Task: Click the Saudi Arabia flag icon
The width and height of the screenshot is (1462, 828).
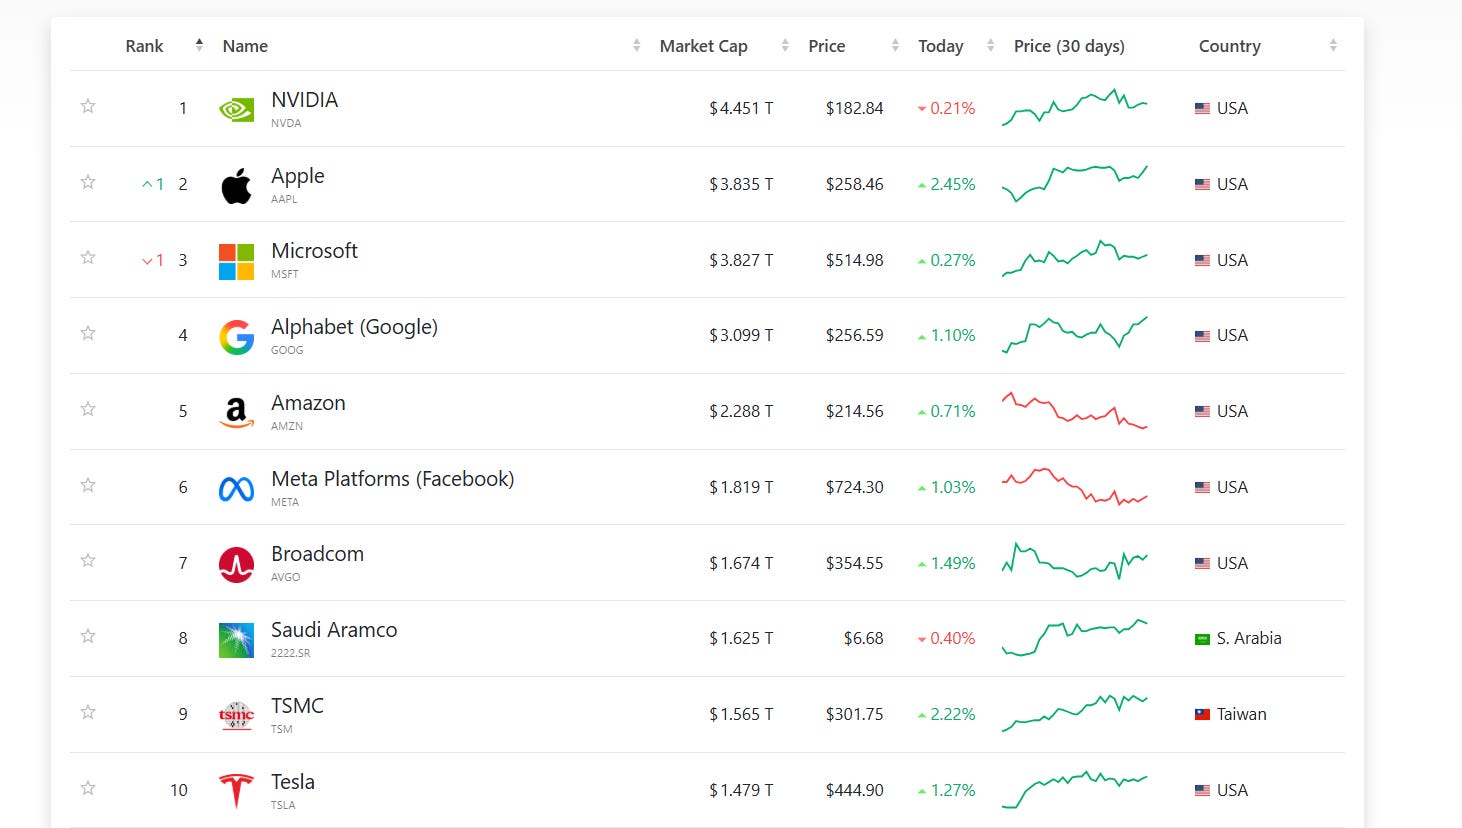Action: [1202, 639]
